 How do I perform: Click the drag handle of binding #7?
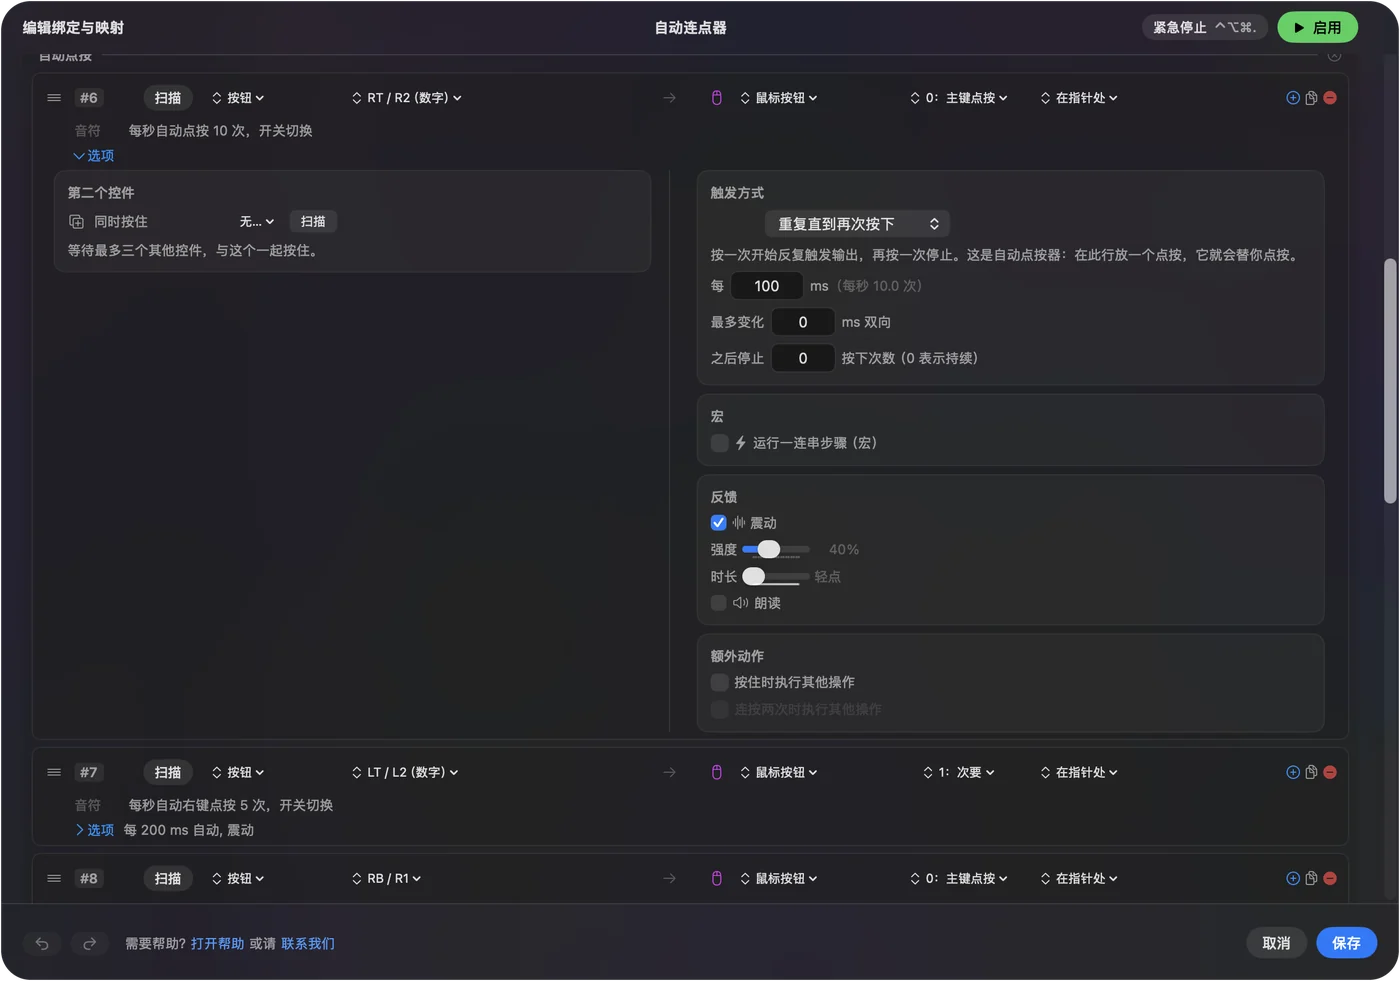point(54,772)
